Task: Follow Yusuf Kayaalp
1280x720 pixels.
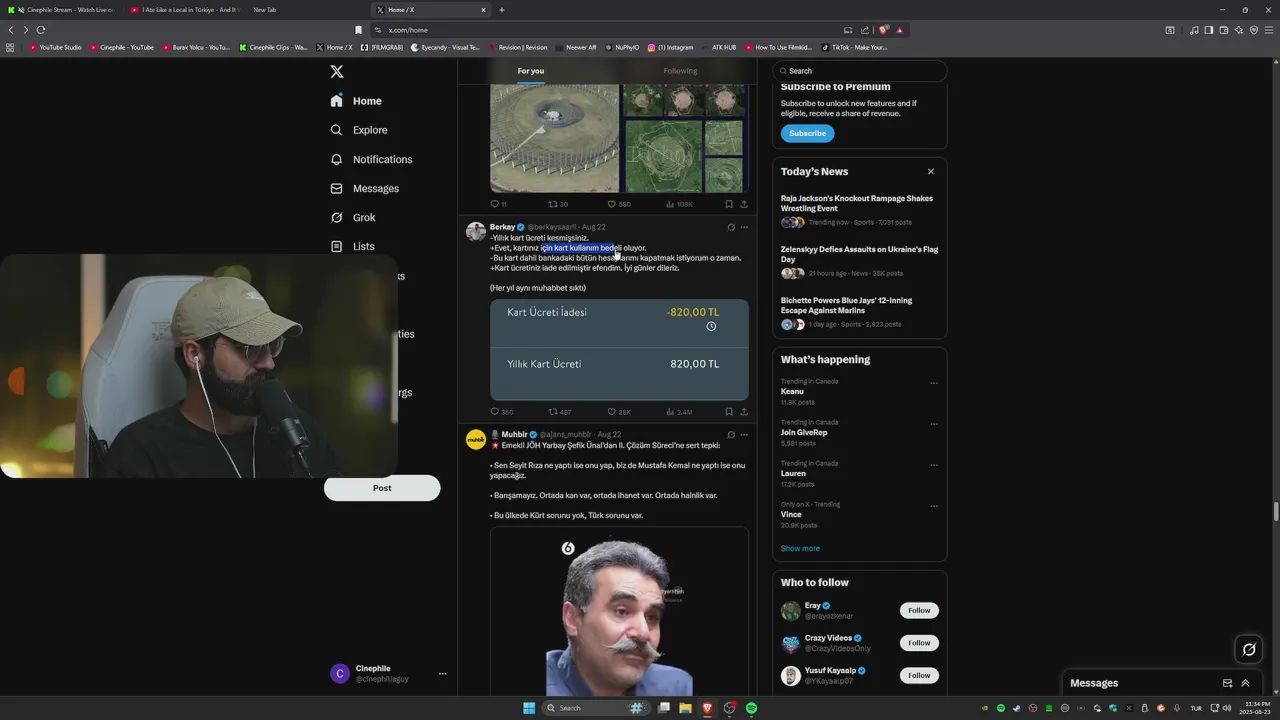Action: click(x=919, y=675)
